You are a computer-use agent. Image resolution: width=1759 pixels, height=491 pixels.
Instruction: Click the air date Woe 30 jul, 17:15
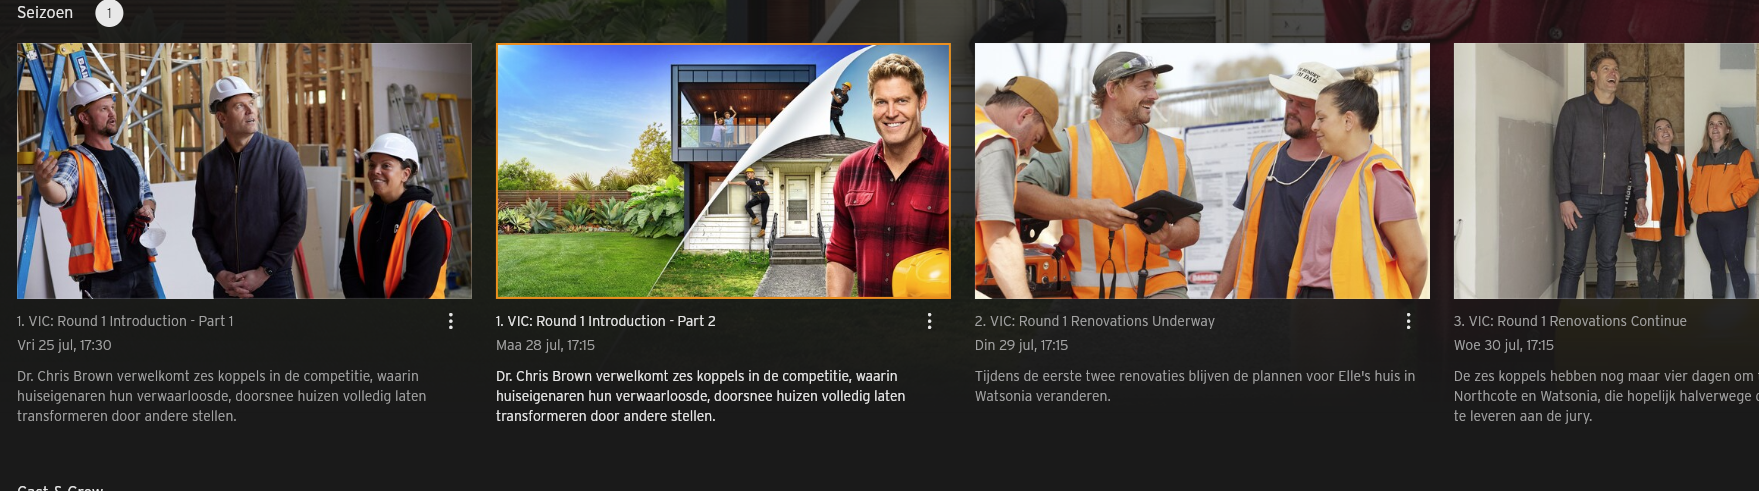pos(1504,345)
